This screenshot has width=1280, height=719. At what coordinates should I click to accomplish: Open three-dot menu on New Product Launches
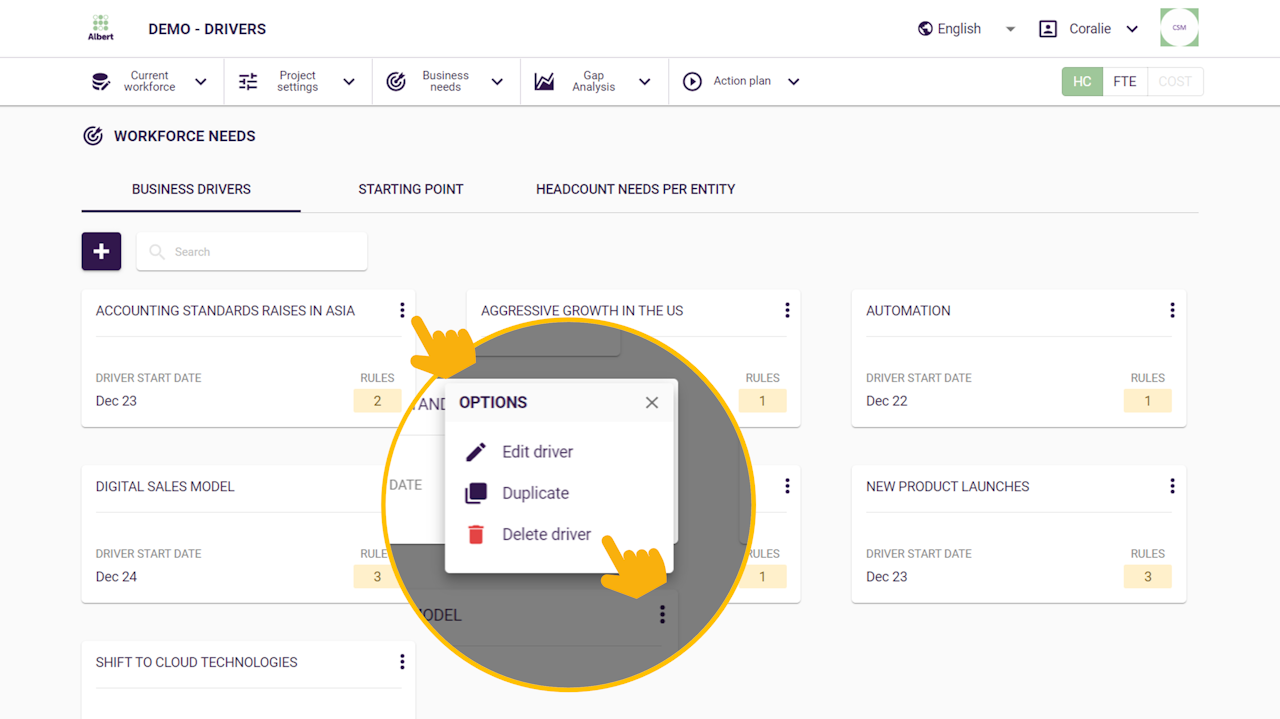tap(1172, 486)
